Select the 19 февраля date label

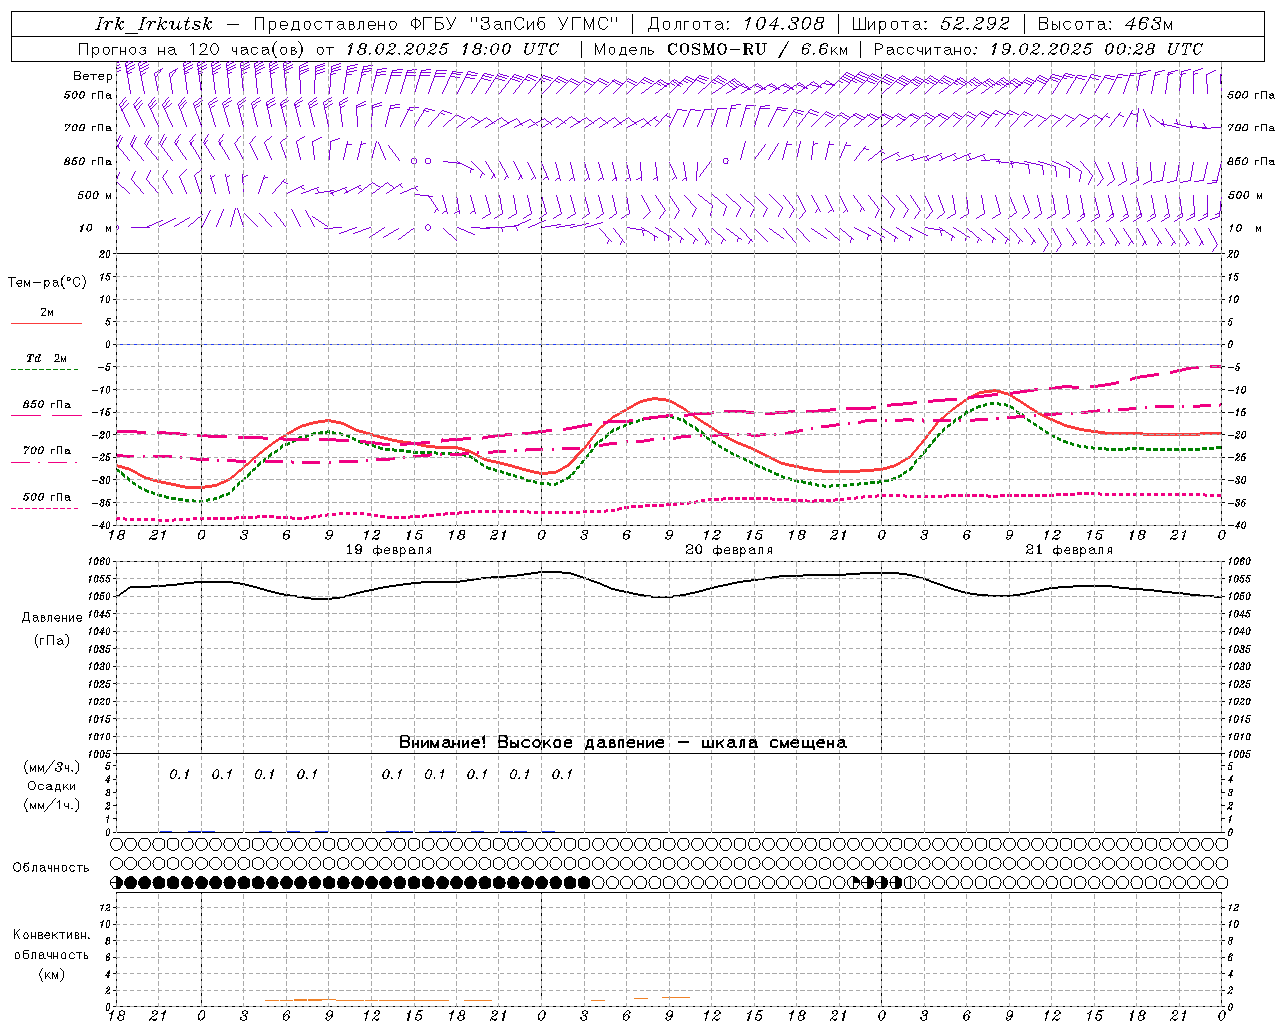coord(389,550)
